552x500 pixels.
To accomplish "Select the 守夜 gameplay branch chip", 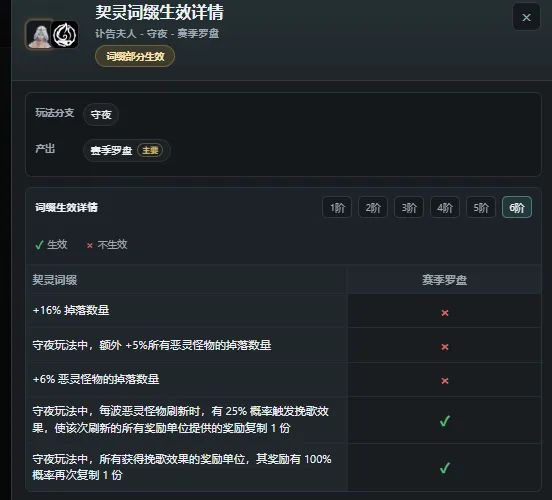I will coord(101,114).
